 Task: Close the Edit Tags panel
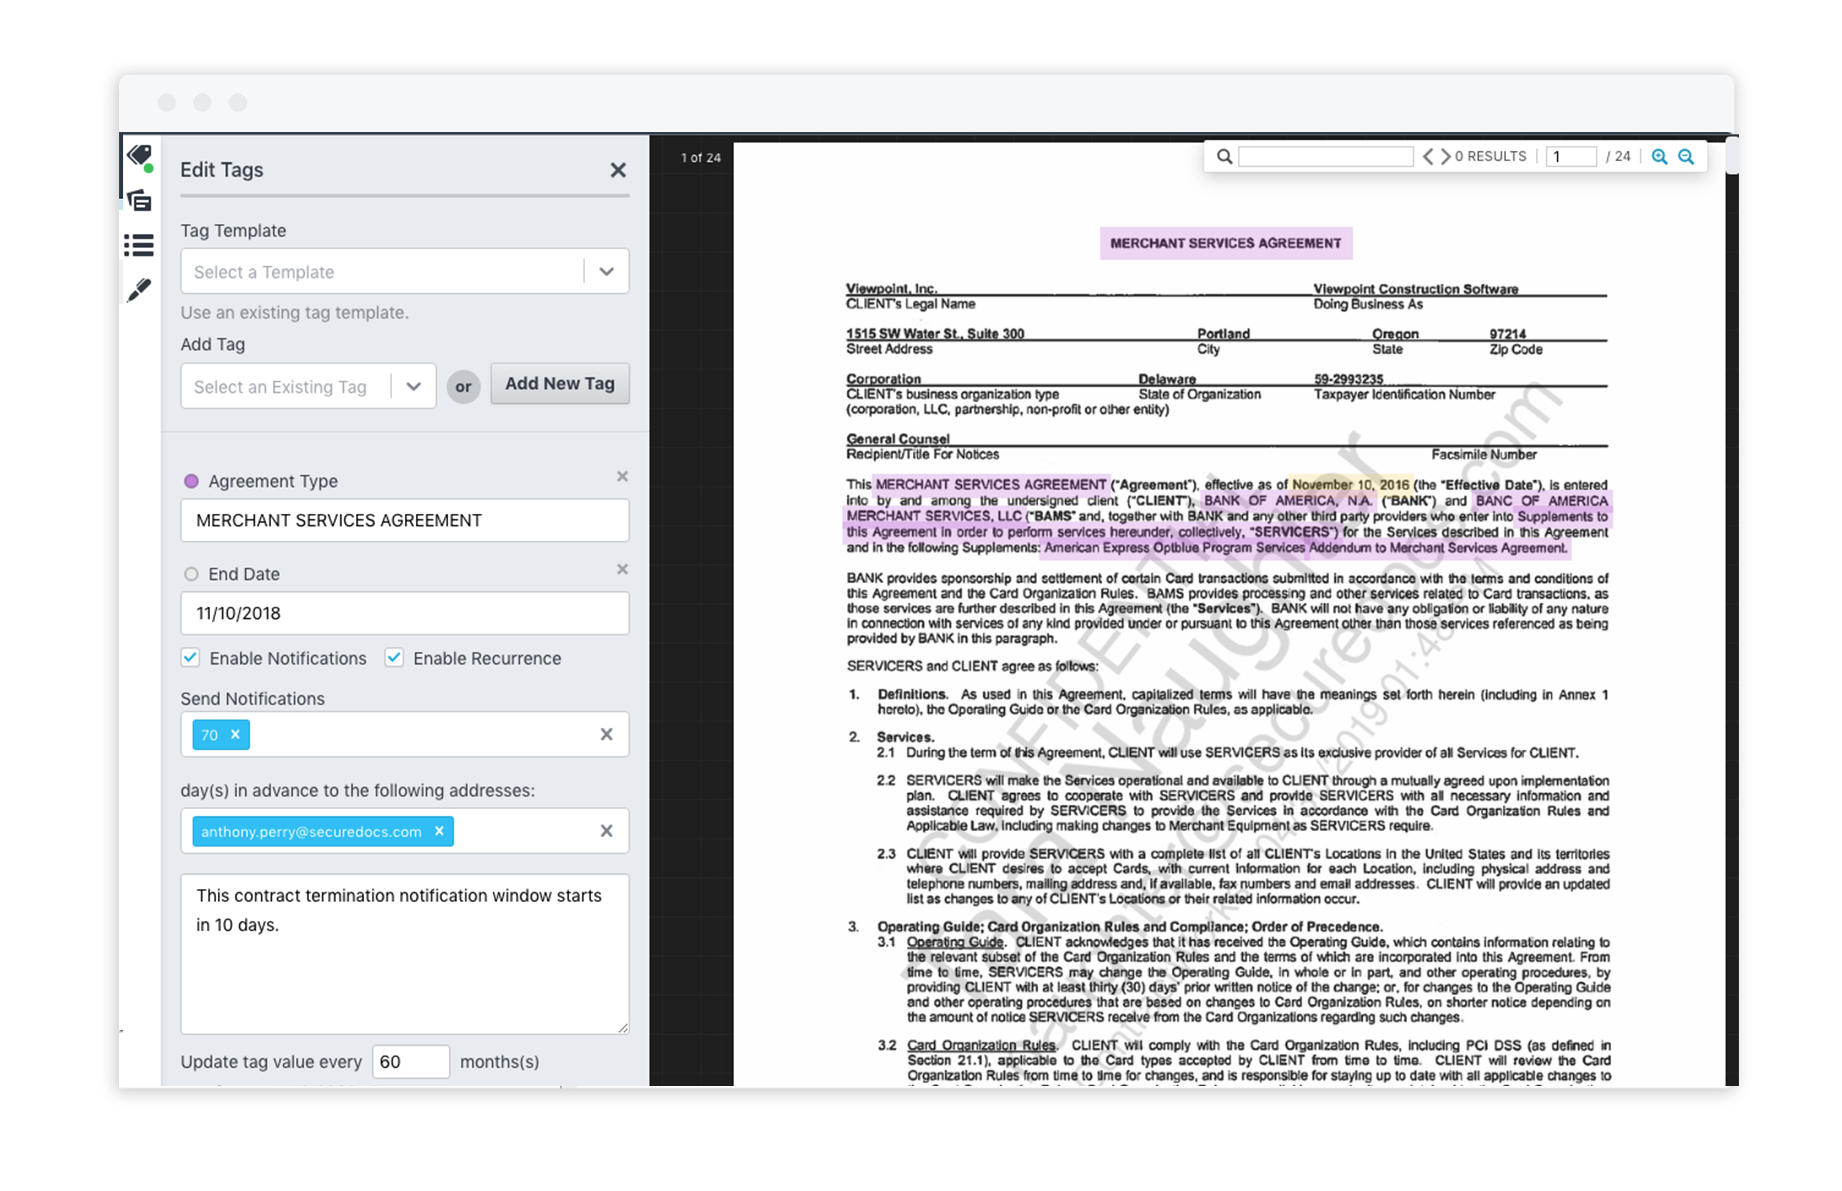pos(617,170)
